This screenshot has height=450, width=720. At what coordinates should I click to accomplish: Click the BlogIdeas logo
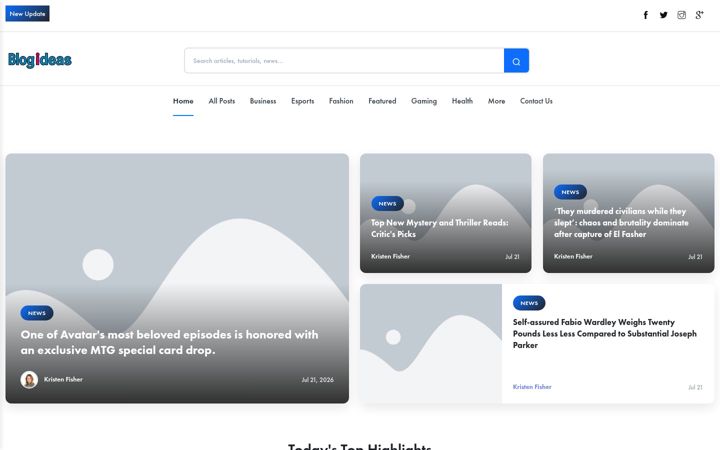pos(39,60)
